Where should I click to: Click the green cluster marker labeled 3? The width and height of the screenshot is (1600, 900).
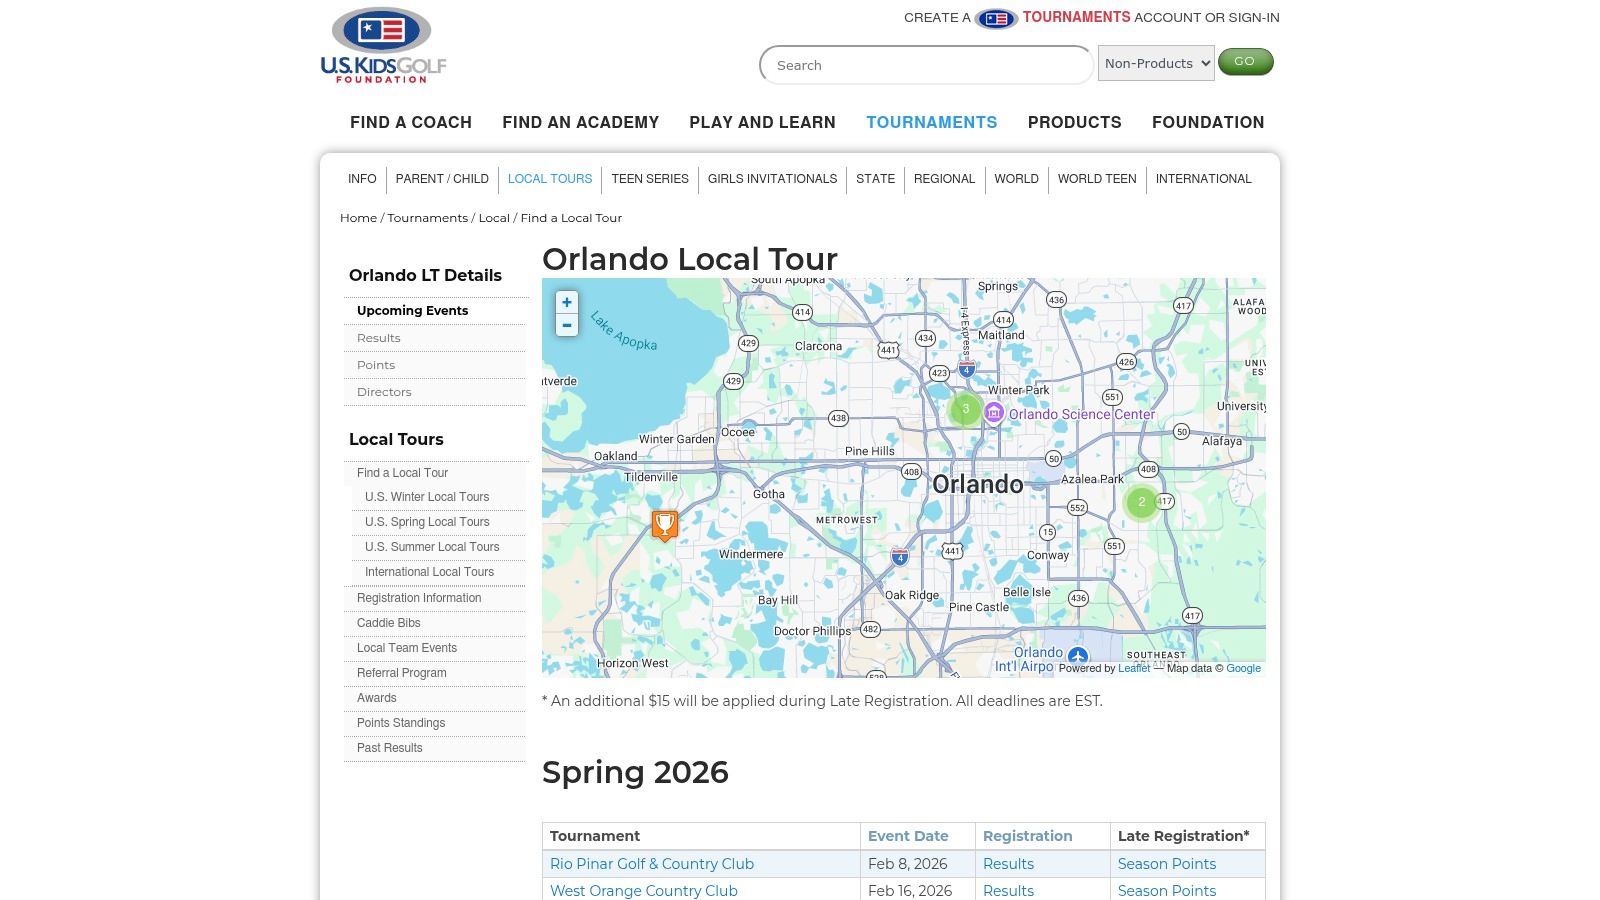(965, 408)
